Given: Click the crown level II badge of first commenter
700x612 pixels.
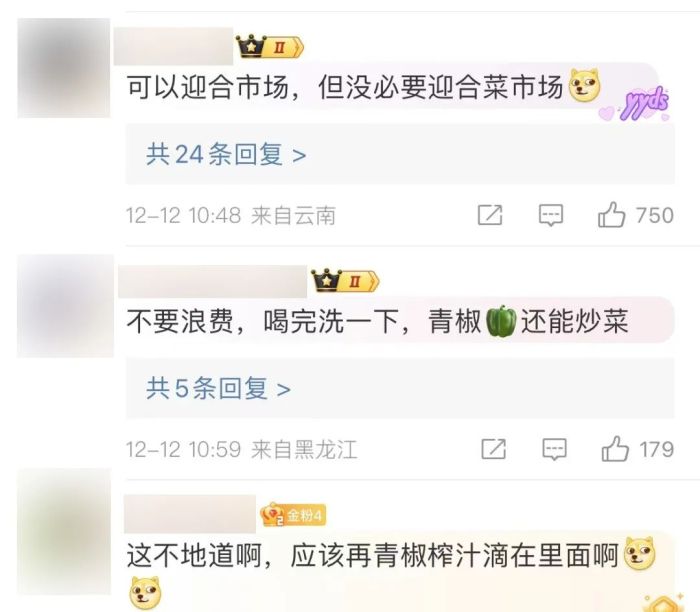Looking at the screenshot, I should click(270, 46).
